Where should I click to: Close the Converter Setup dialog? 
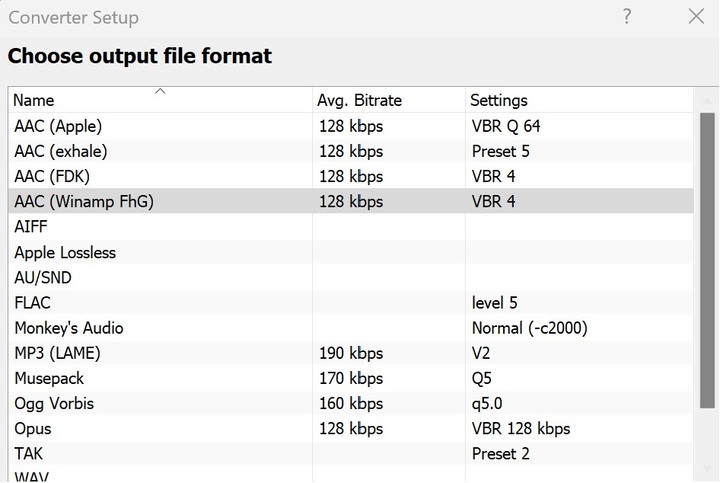click(x=696, y=17)
